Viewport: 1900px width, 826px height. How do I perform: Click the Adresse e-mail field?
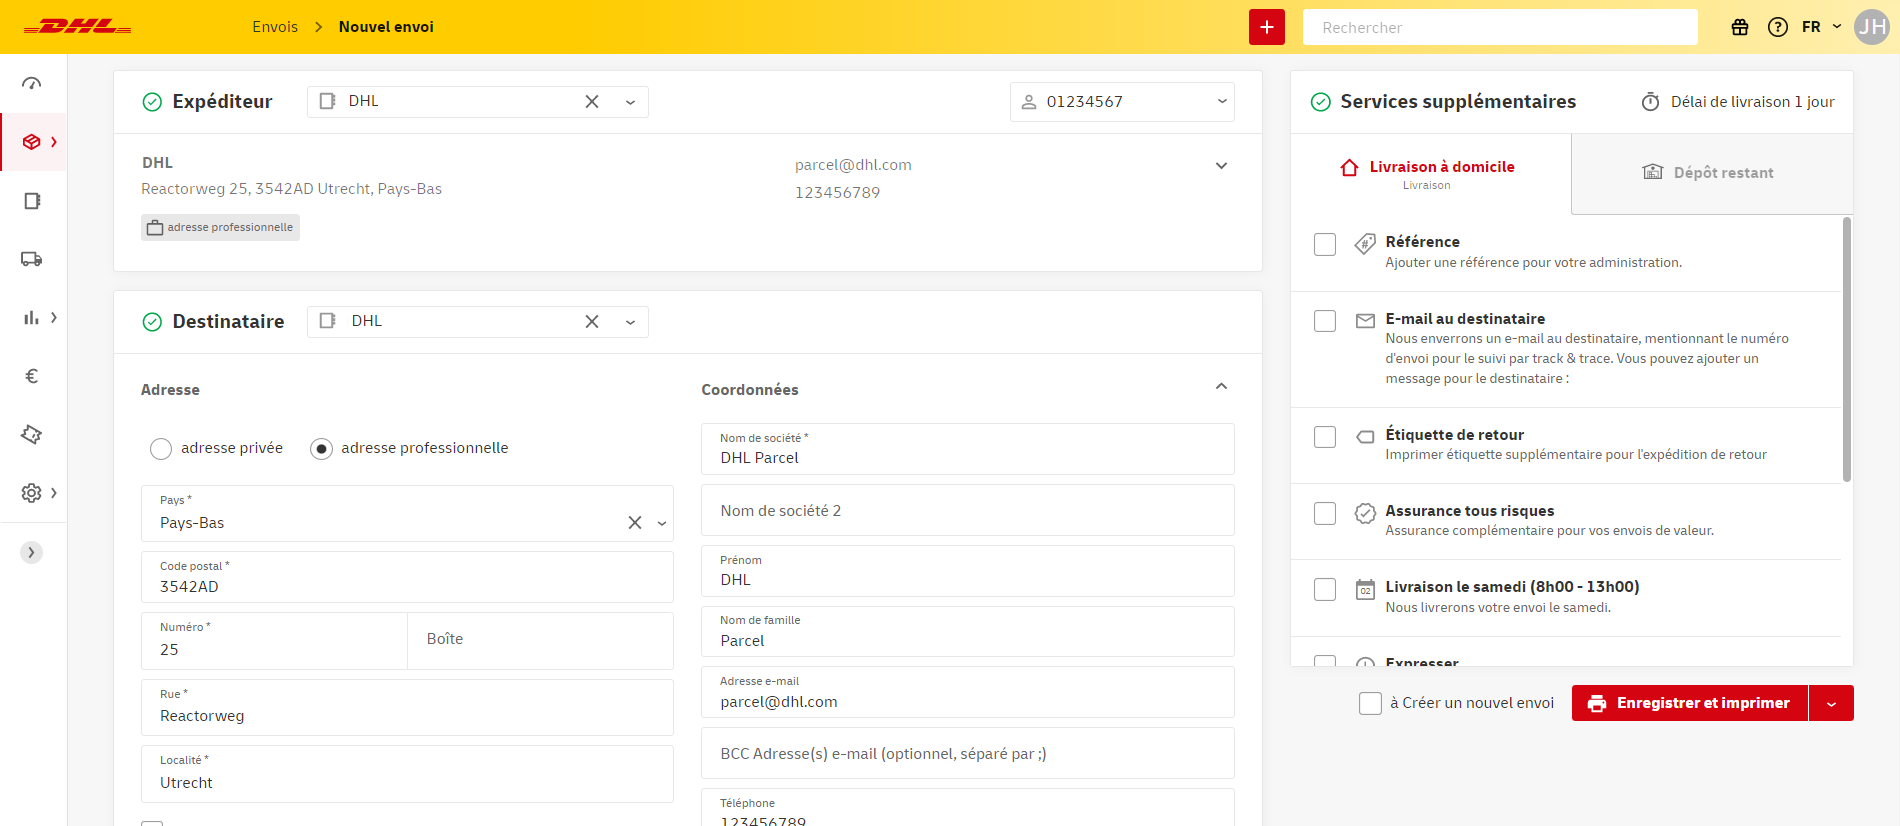pyautogui.click(x=968, y=693)
